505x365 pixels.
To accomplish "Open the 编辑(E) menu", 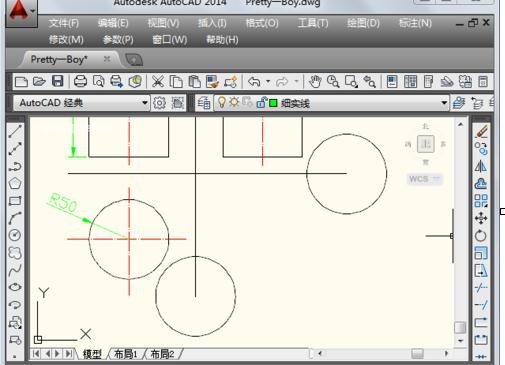I will click(x=113, y=23).
